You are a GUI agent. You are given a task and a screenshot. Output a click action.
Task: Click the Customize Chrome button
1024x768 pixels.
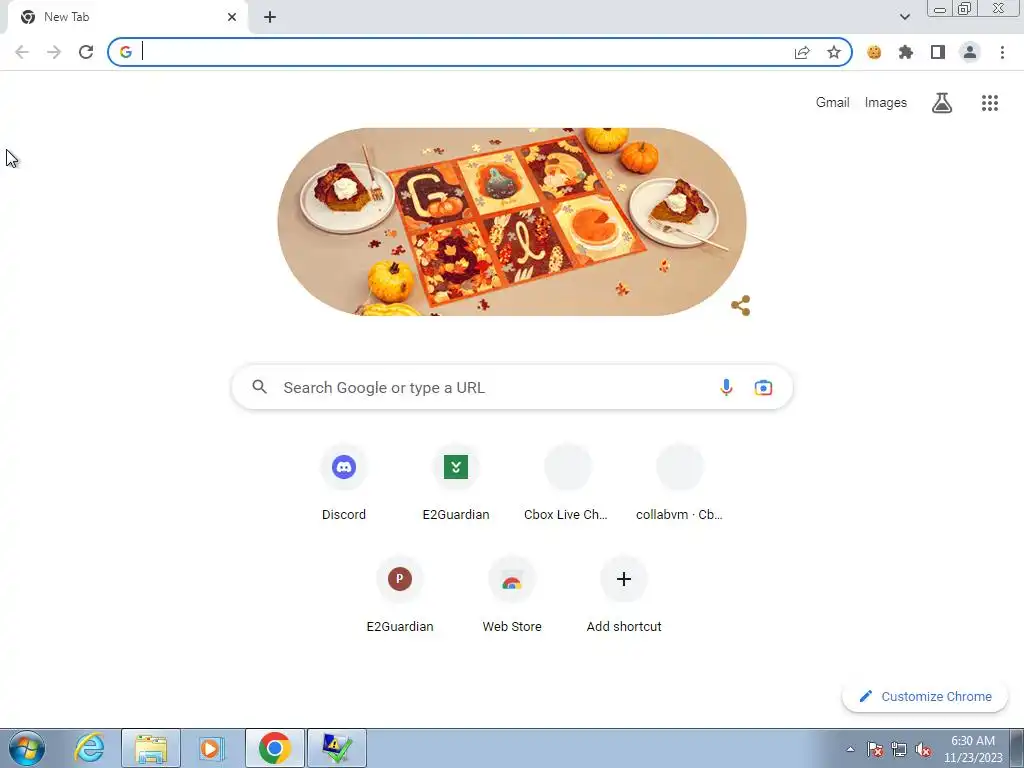point(925,696)
